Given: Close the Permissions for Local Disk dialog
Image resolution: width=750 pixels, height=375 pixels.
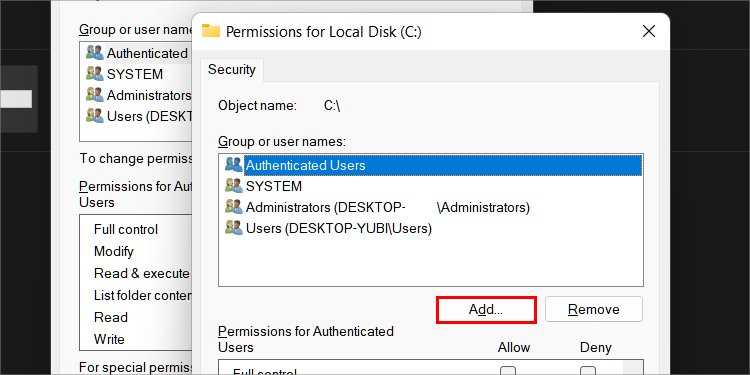Looking at the screenshot, I should tap(649, 32).
